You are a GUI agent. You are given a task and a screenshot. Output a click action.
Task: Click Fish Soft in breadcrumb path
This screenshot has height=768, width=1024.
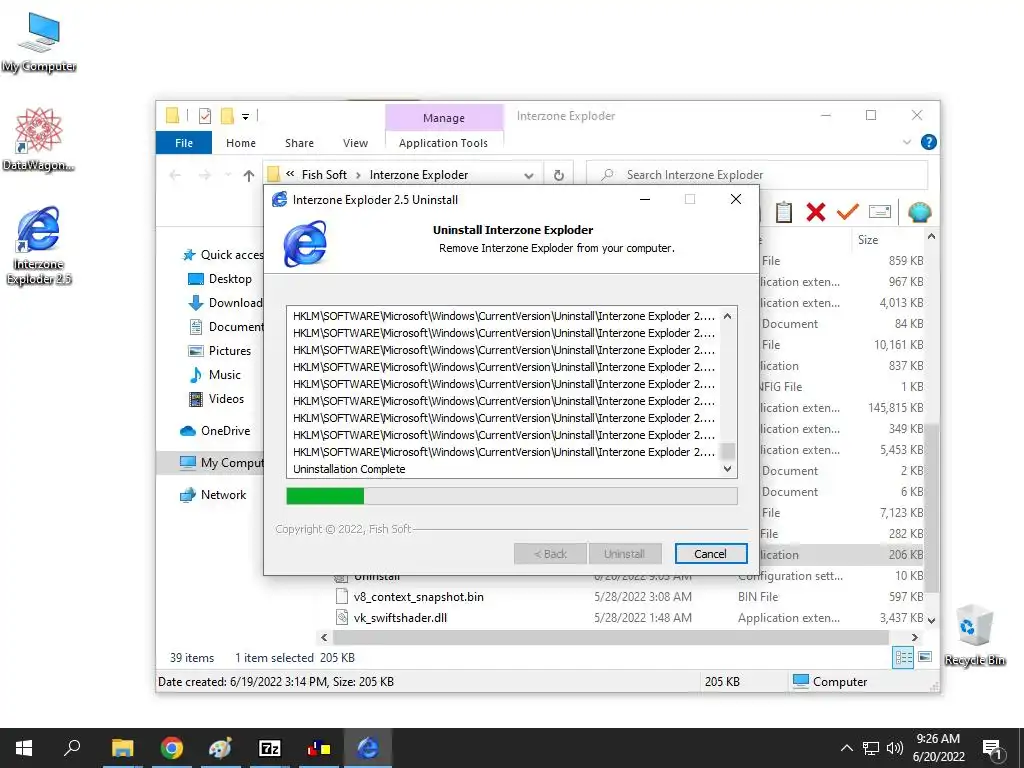click(324, 174)
